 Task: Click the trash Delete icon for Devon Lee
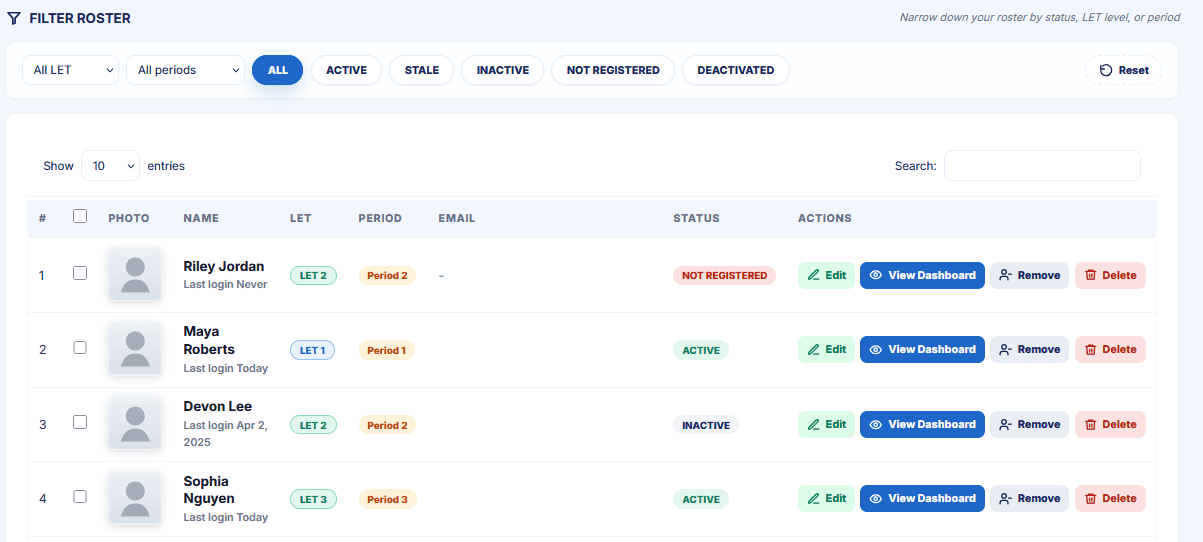point(1091,424)
